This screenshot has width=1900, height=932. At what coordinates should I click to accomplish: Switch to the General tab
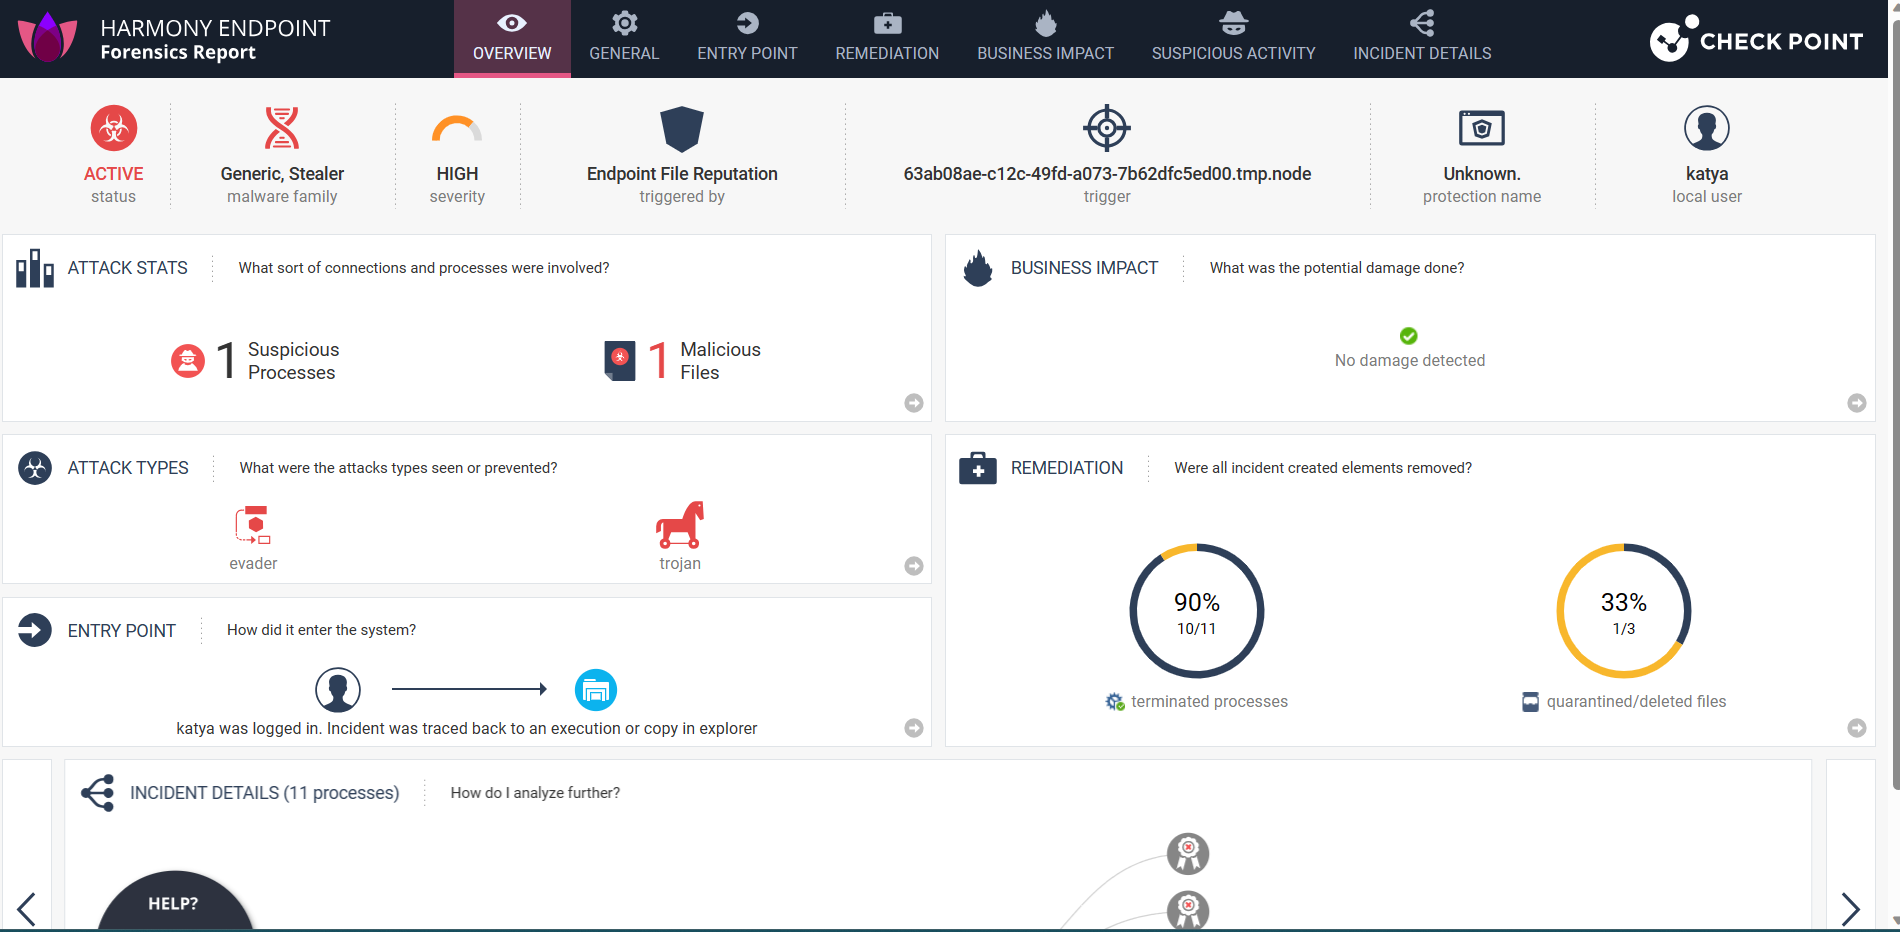coord(624,39)
